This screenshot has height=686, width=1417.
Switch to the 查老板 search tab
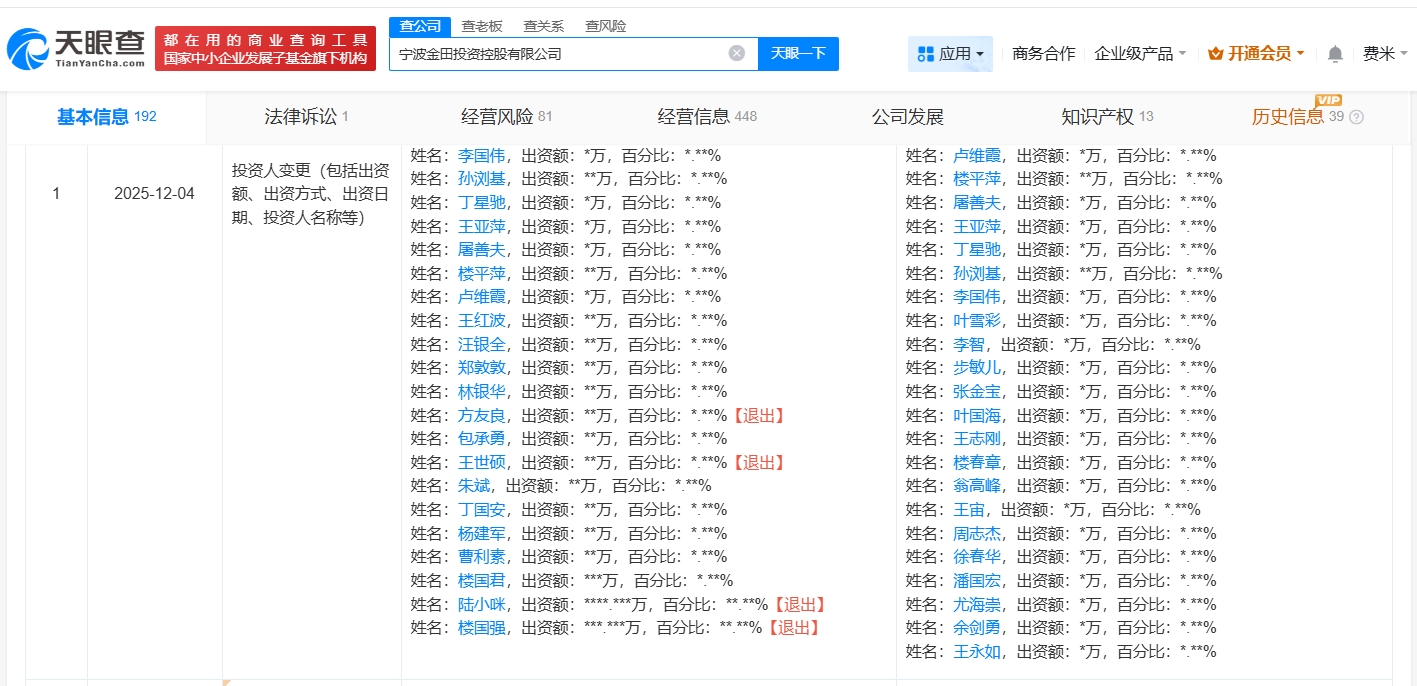click(482, 26)
